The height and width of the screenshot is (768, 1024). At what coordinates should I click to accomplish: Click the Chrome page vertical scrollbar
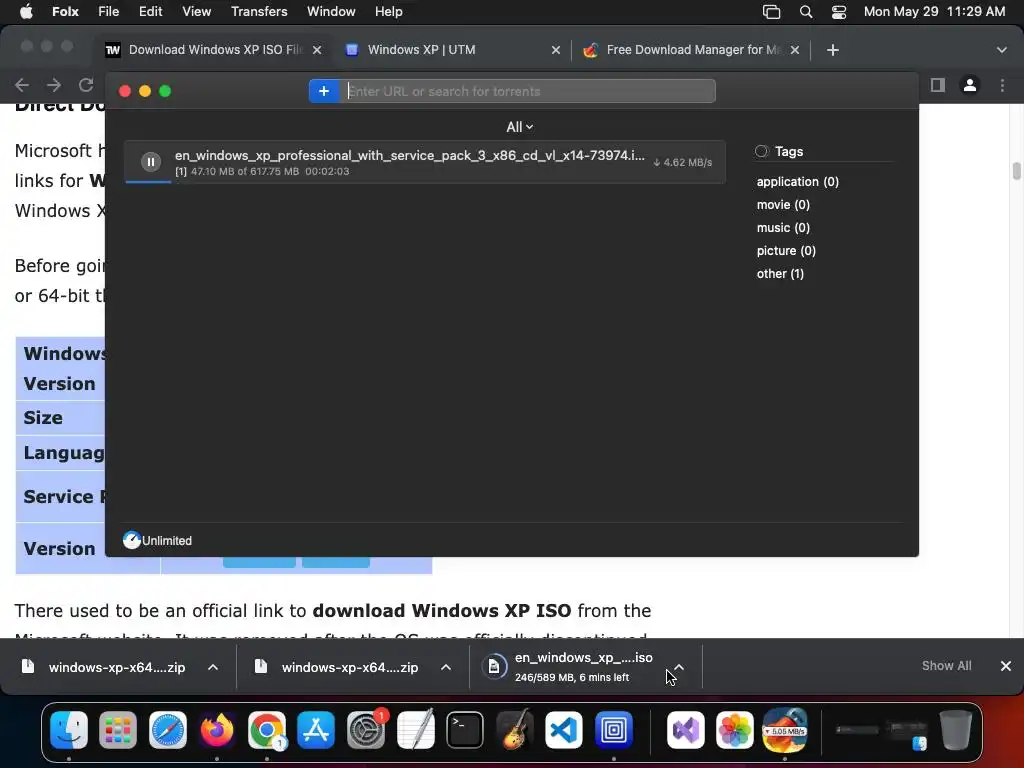click(1017, 170)
